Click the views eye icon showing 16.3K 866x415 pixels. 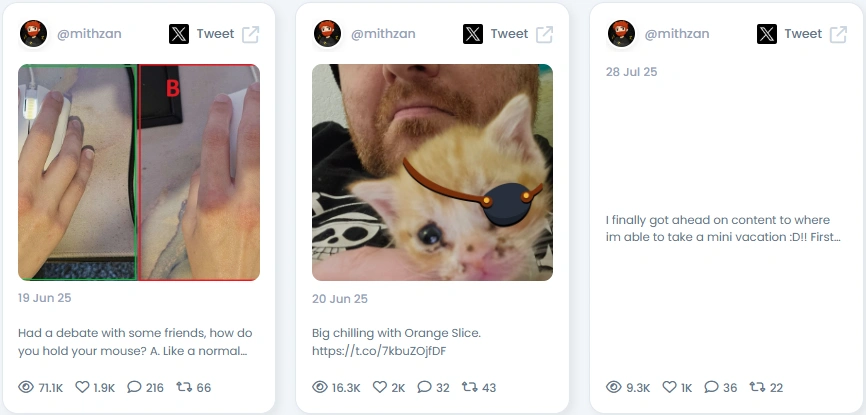point(320,387)
